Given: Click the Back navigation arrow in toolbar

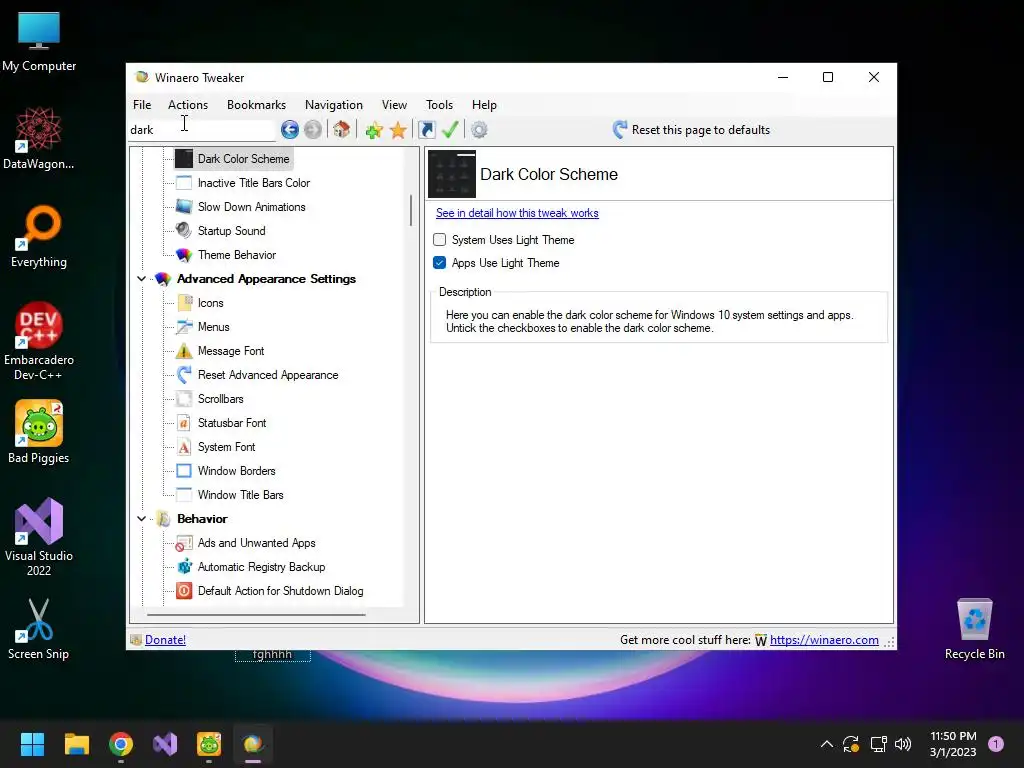Looking at the screenshot, I should coord(290,130).
